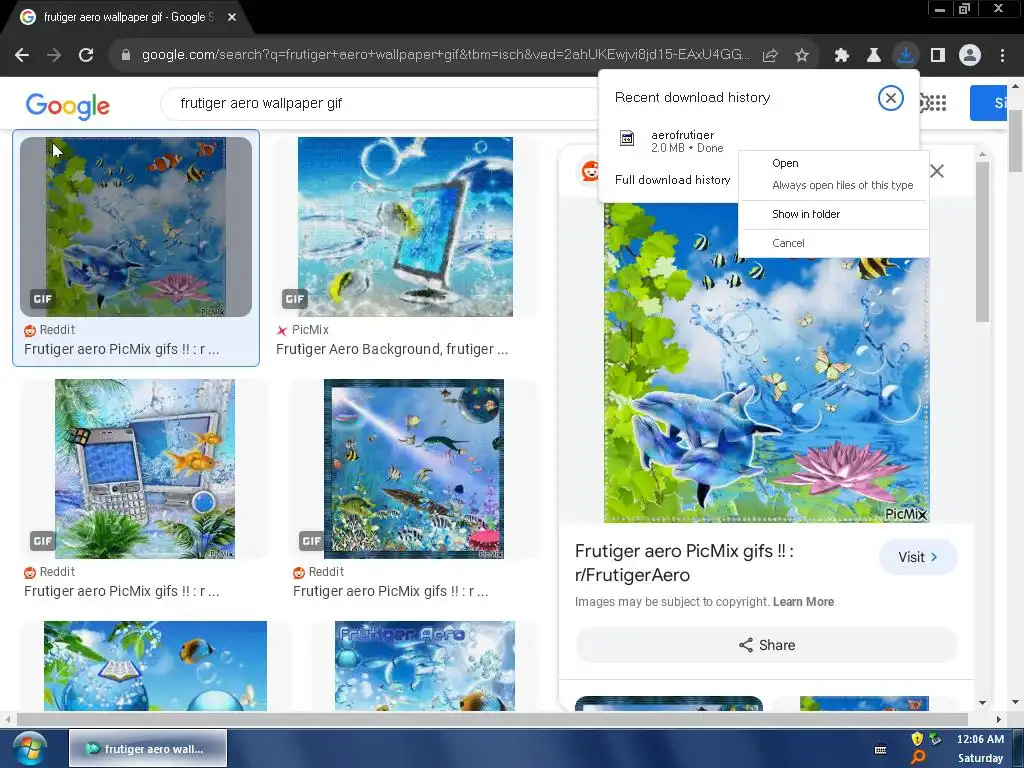Click the forward navigation arrow
This screenshot has height=768, width=1024.
click(54, 56)
